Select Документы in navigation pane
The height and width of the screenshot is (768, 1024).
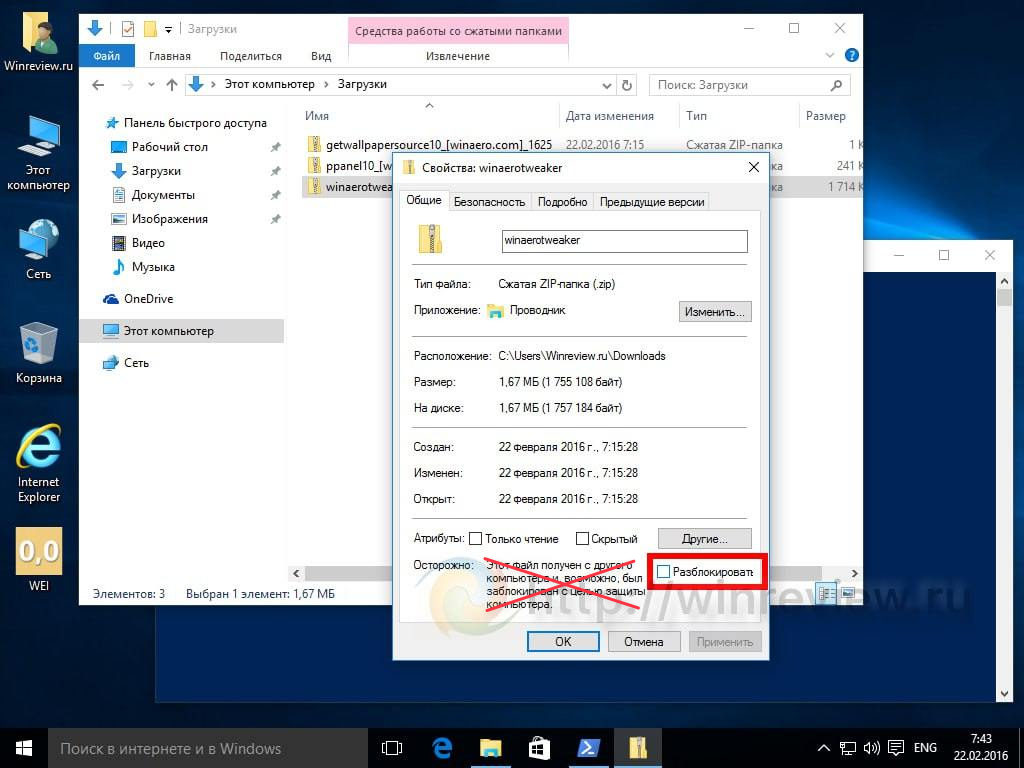click(x=163, y=195)
